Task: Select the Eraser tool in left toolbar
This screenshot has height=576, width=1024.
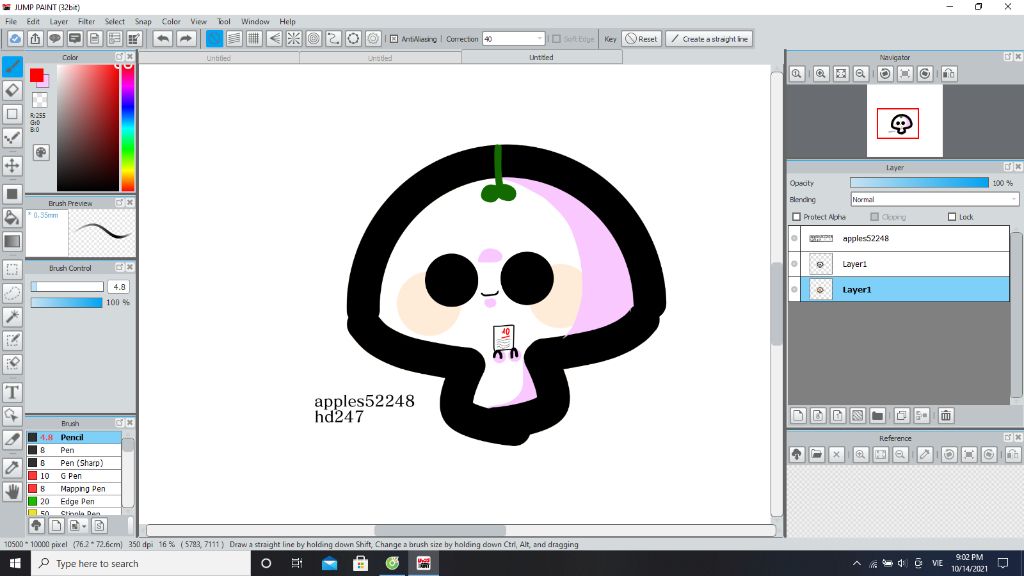Action: [12, 90]
